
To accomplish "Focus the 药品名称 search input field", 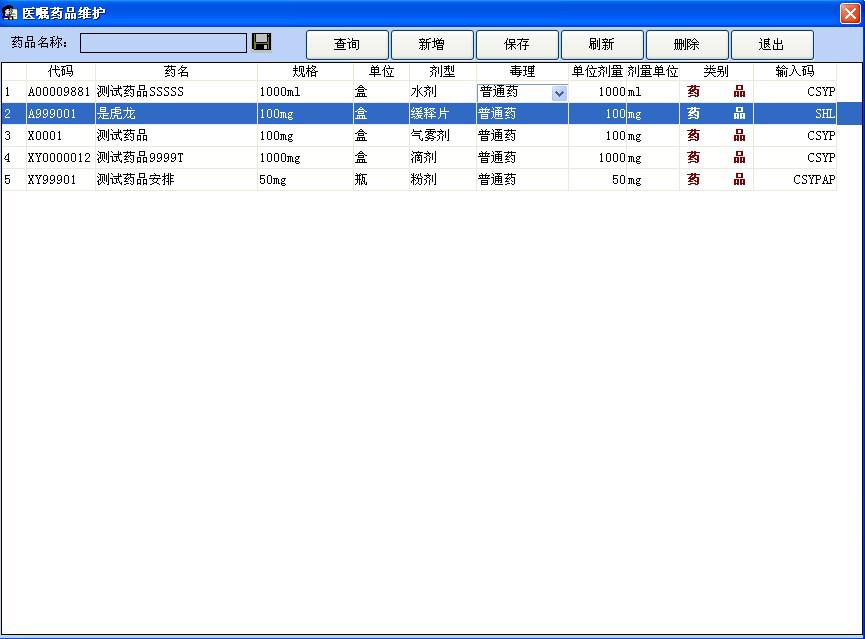I will tap(163, 43).
